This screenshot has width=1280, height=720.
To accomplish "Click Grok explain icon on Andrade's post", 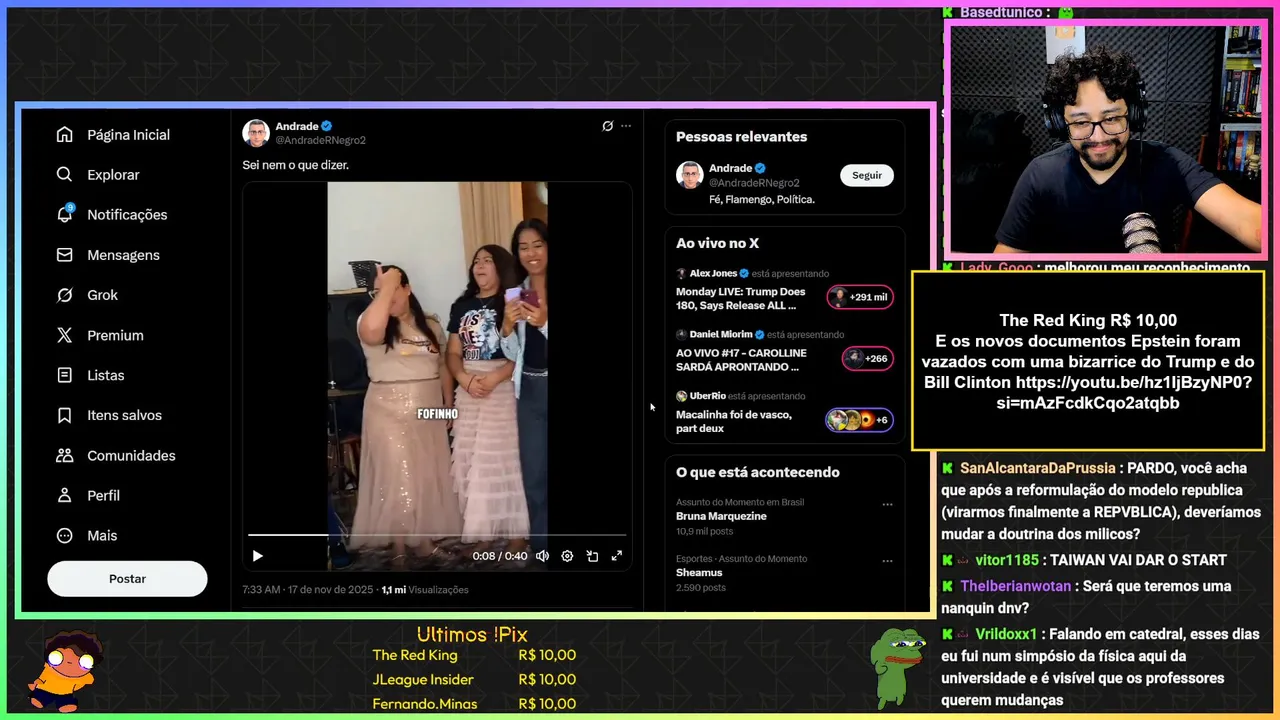I will click(x=607, y=126).
